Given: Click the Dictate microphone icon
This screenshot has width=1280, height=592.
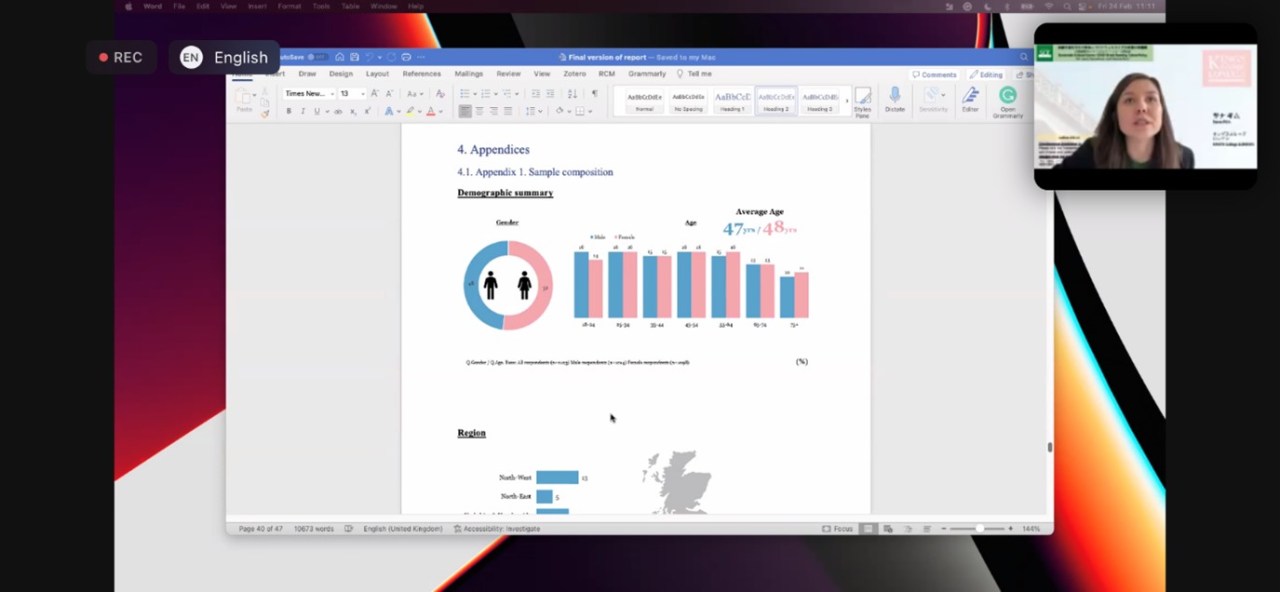Looking at the screenshot, I should coord(894,97).
